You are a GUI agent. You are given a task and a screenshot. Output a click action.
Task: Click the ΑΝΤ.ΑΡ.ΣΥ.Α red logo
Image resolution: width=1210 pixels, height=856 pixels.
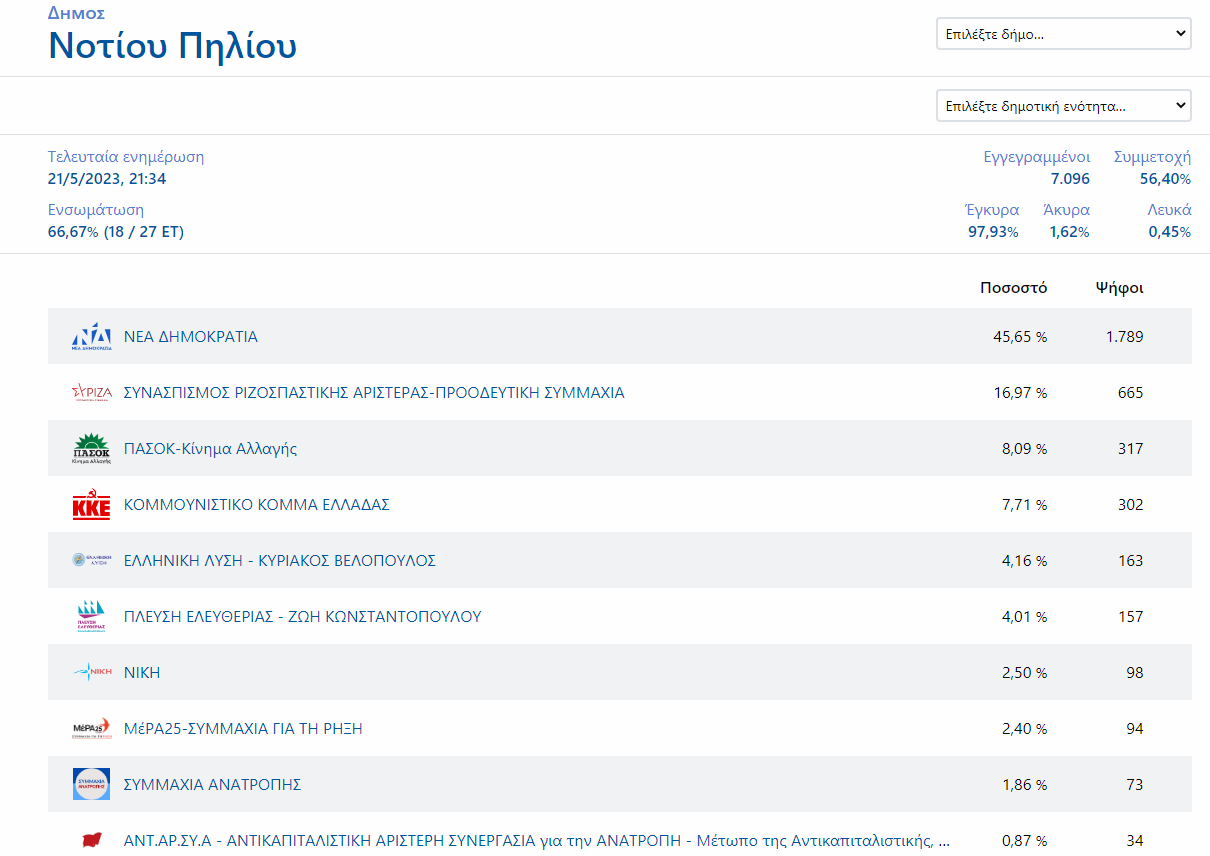(x=91, y=840)
